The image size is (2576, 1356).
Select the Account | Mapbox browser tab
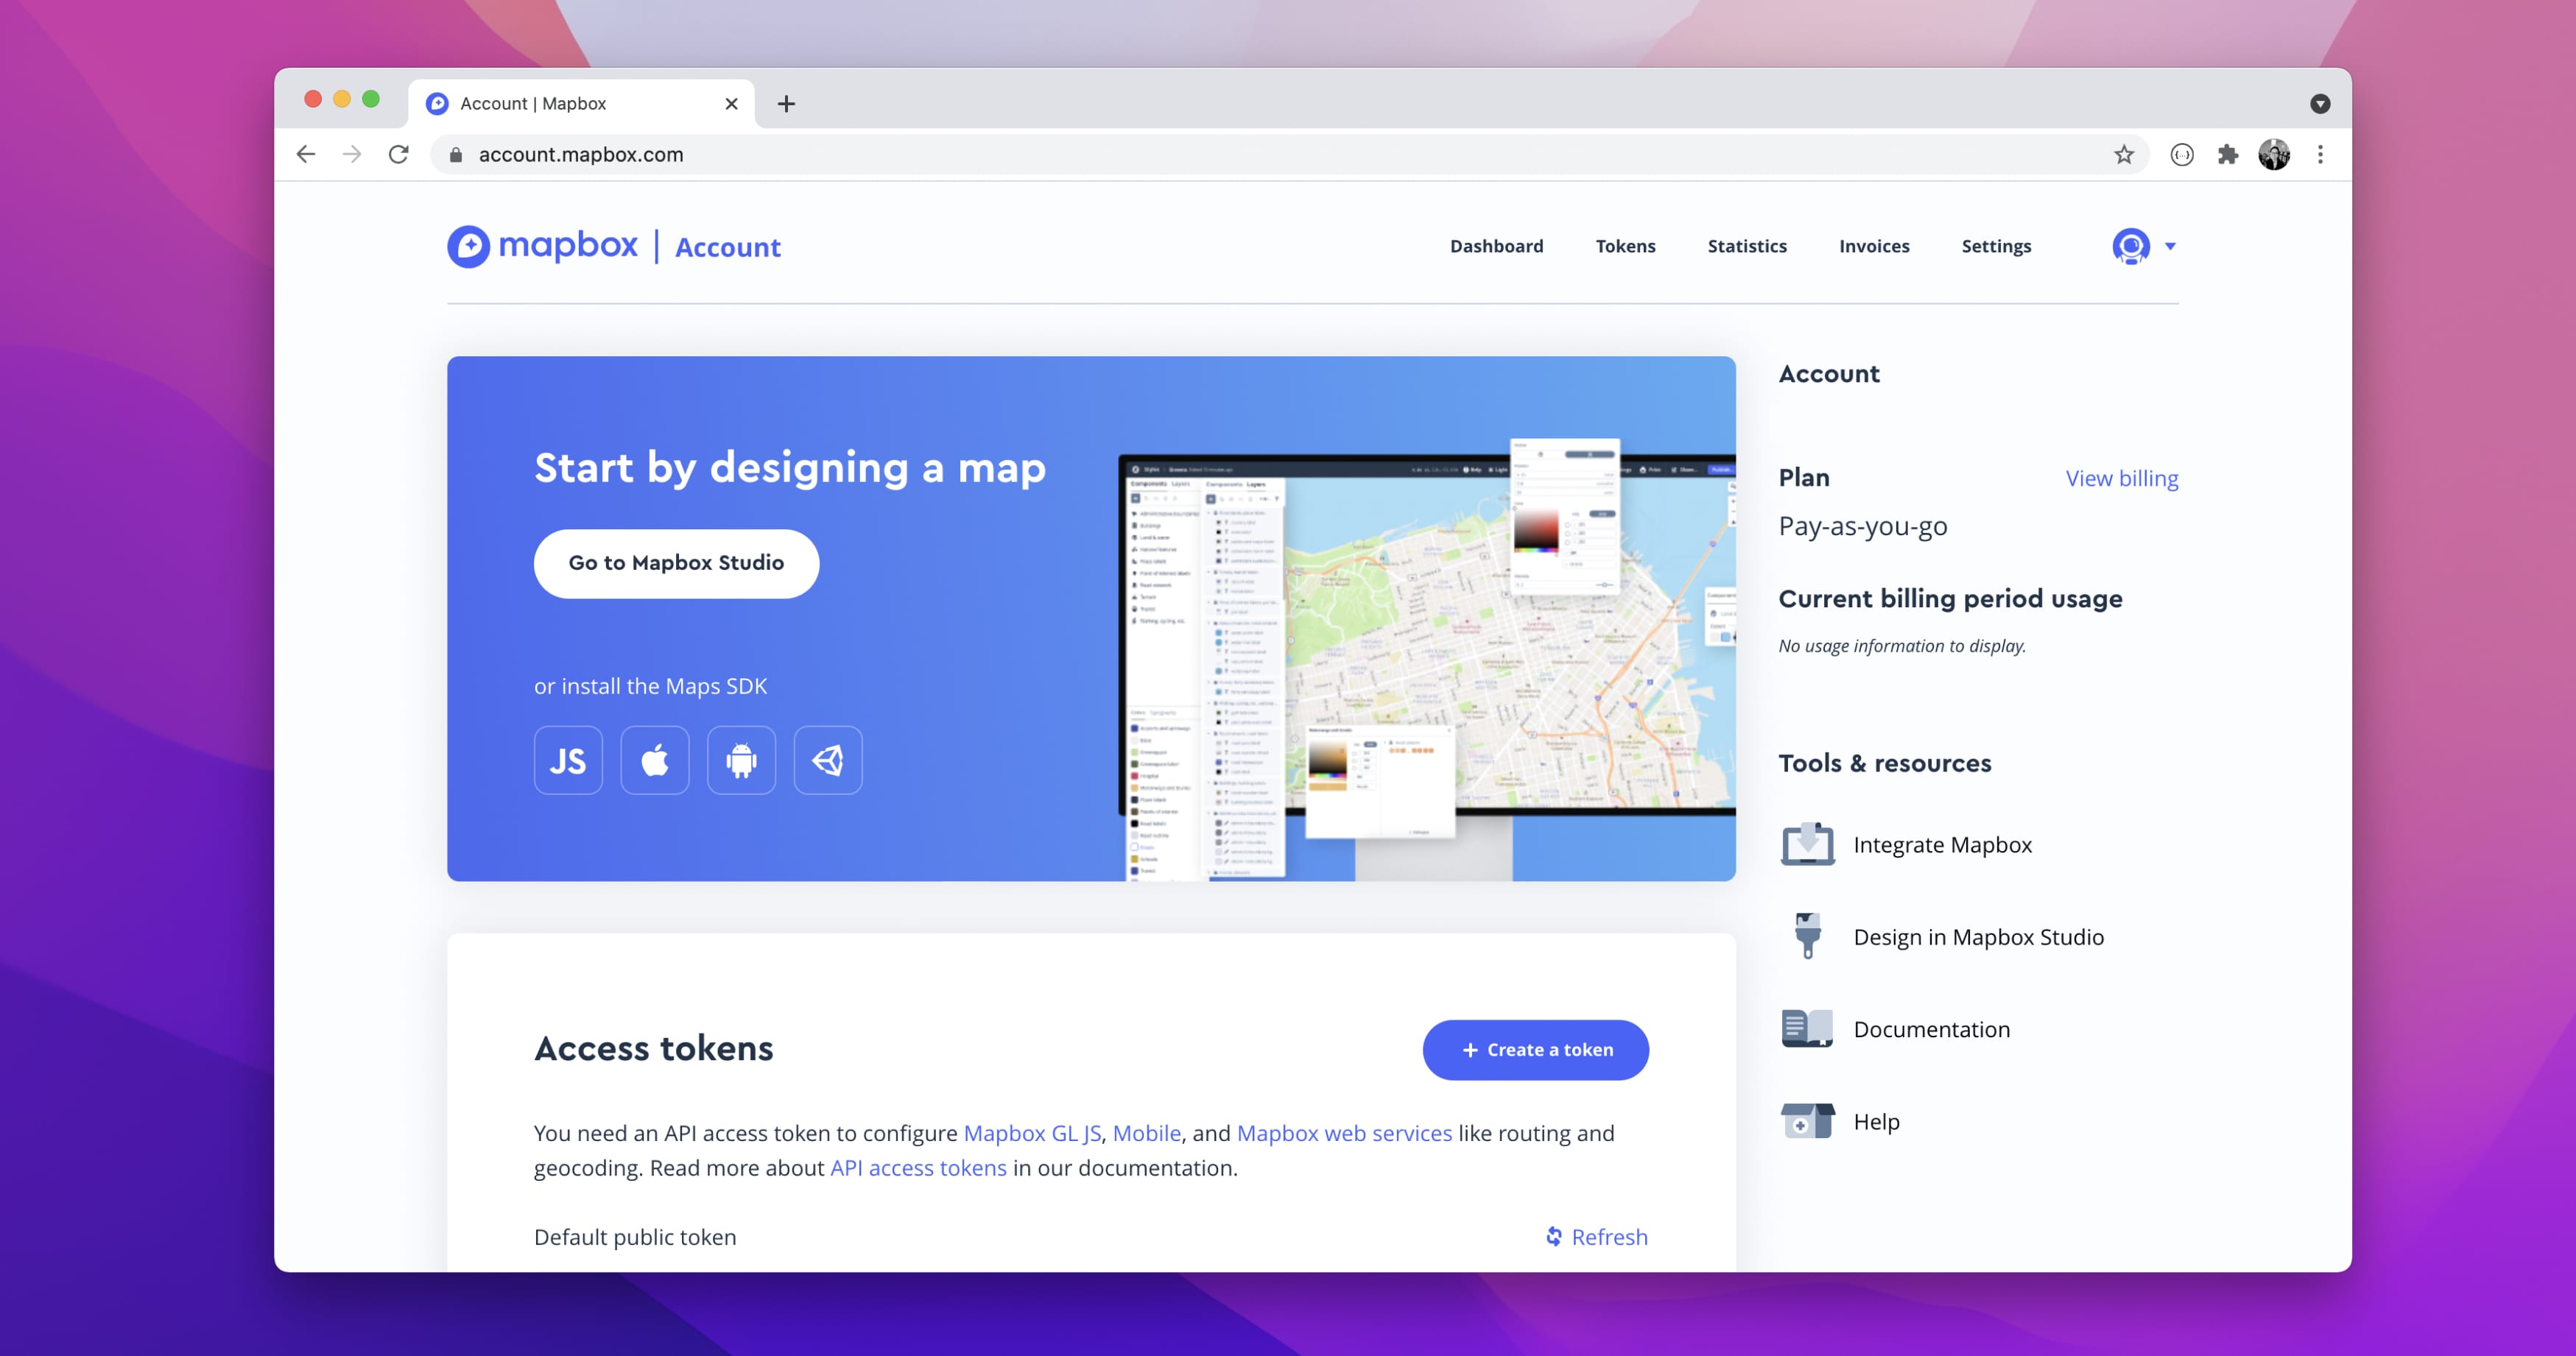581,104
